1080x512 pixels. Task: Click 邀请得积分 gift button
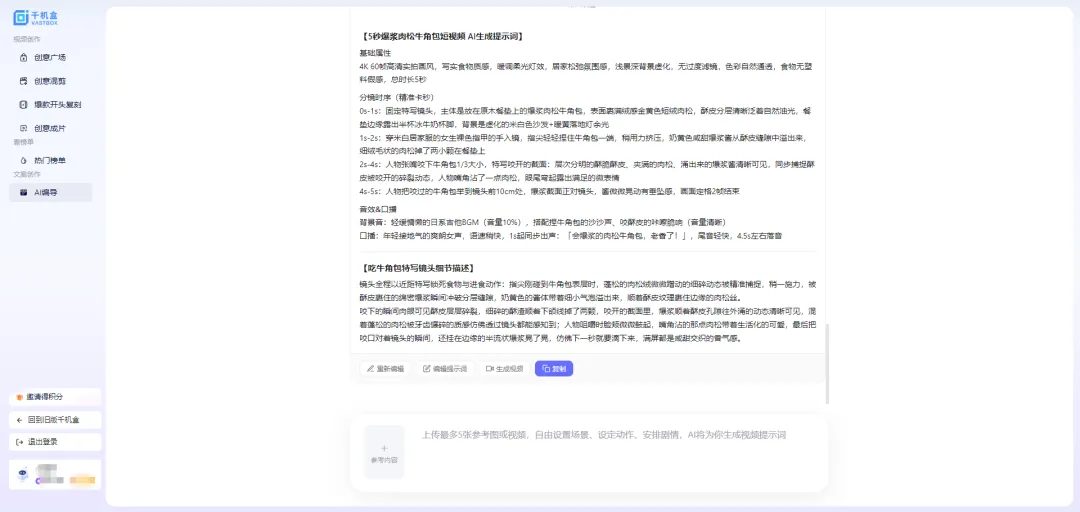click(55, 397)
